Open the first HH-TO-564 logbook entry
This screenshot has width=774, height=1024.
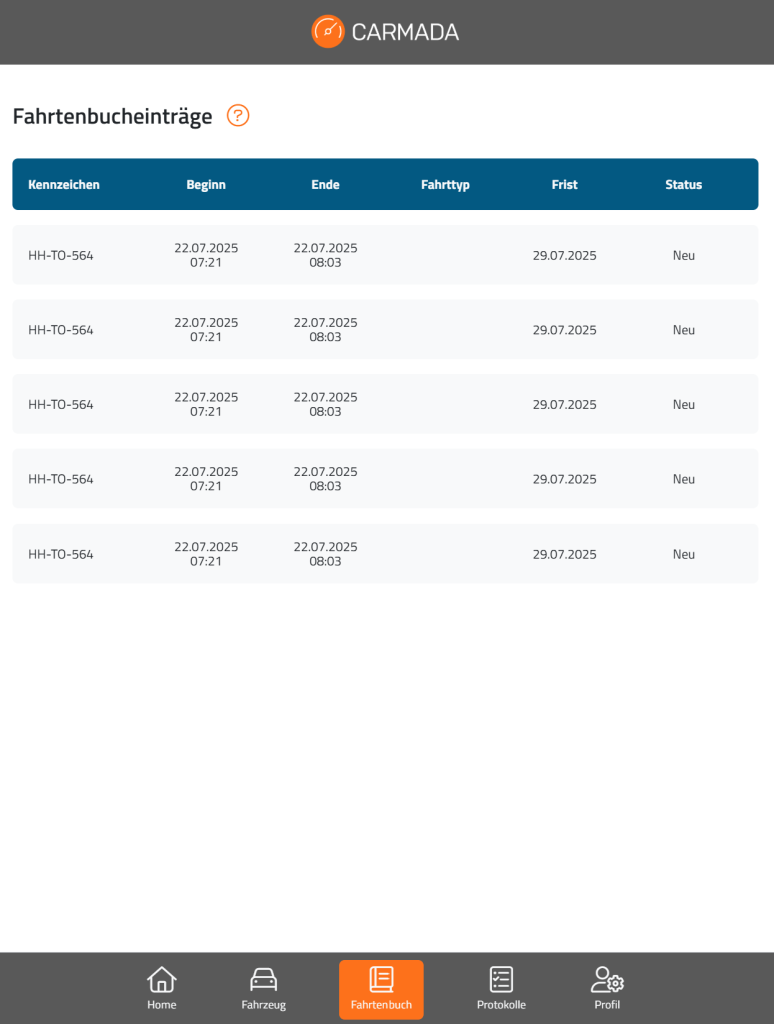point(385,255)
